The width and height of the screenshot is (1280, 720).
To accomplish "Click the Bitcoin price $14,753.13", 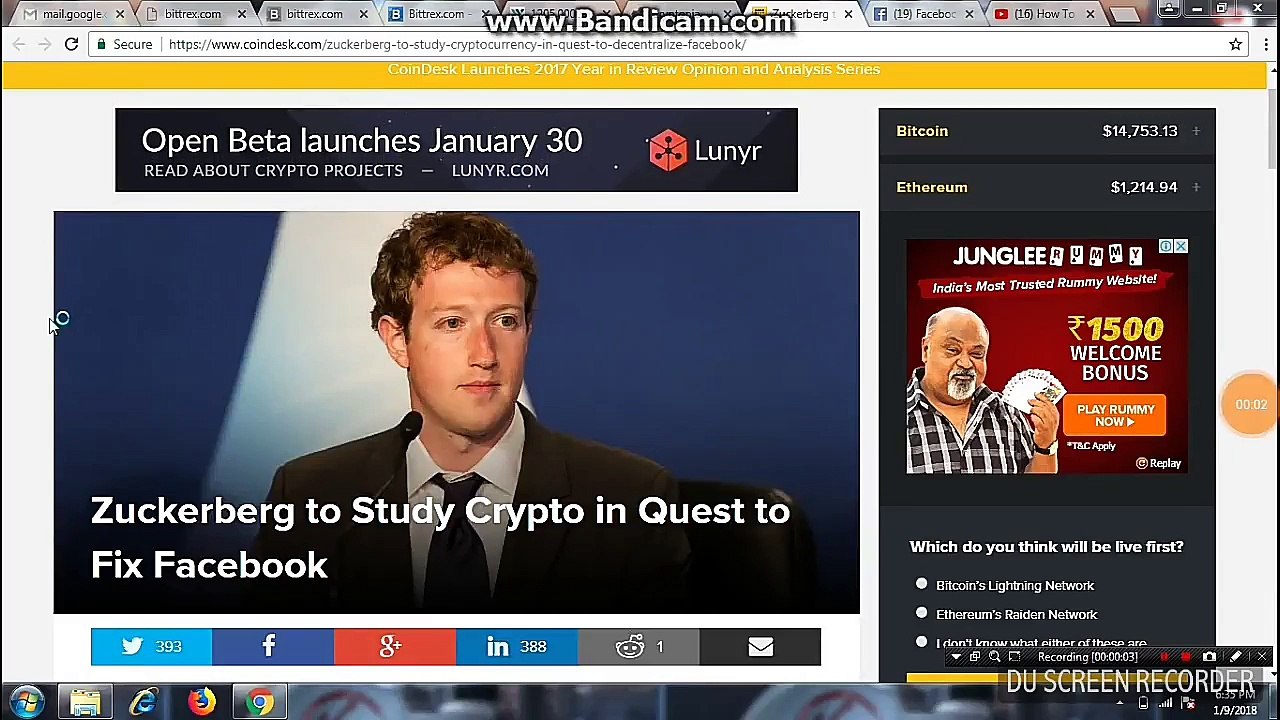I will click(1139, 131).
